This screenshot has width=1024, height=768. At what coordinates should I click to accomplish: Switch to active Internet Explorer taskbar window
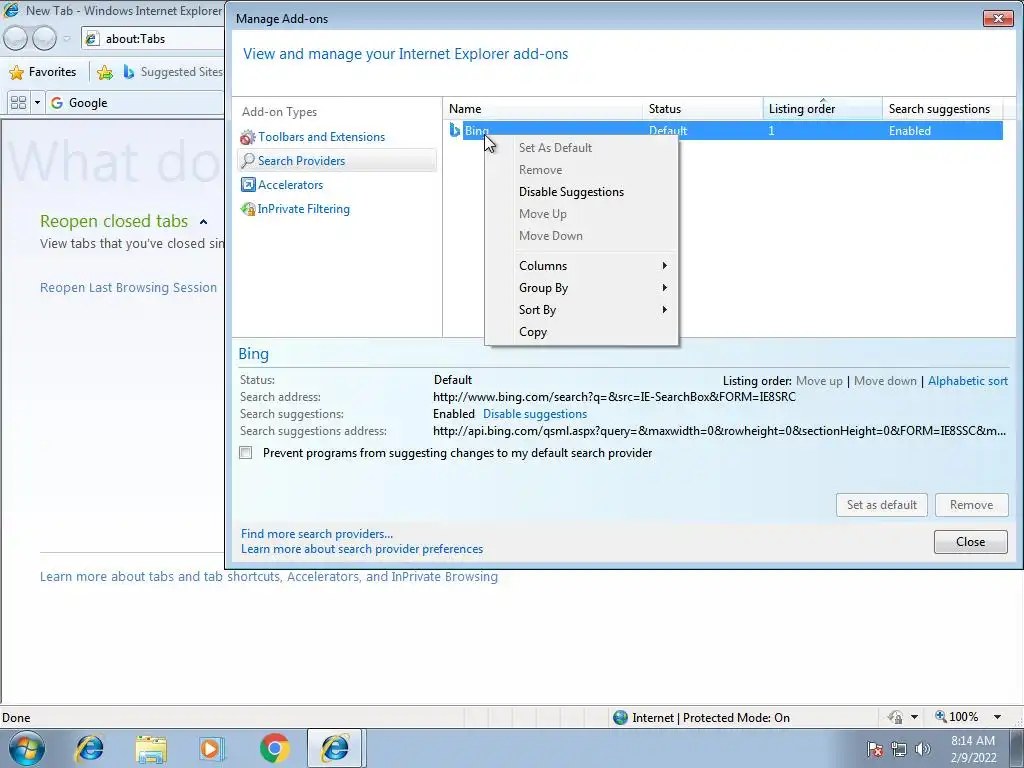coord(335,748)
